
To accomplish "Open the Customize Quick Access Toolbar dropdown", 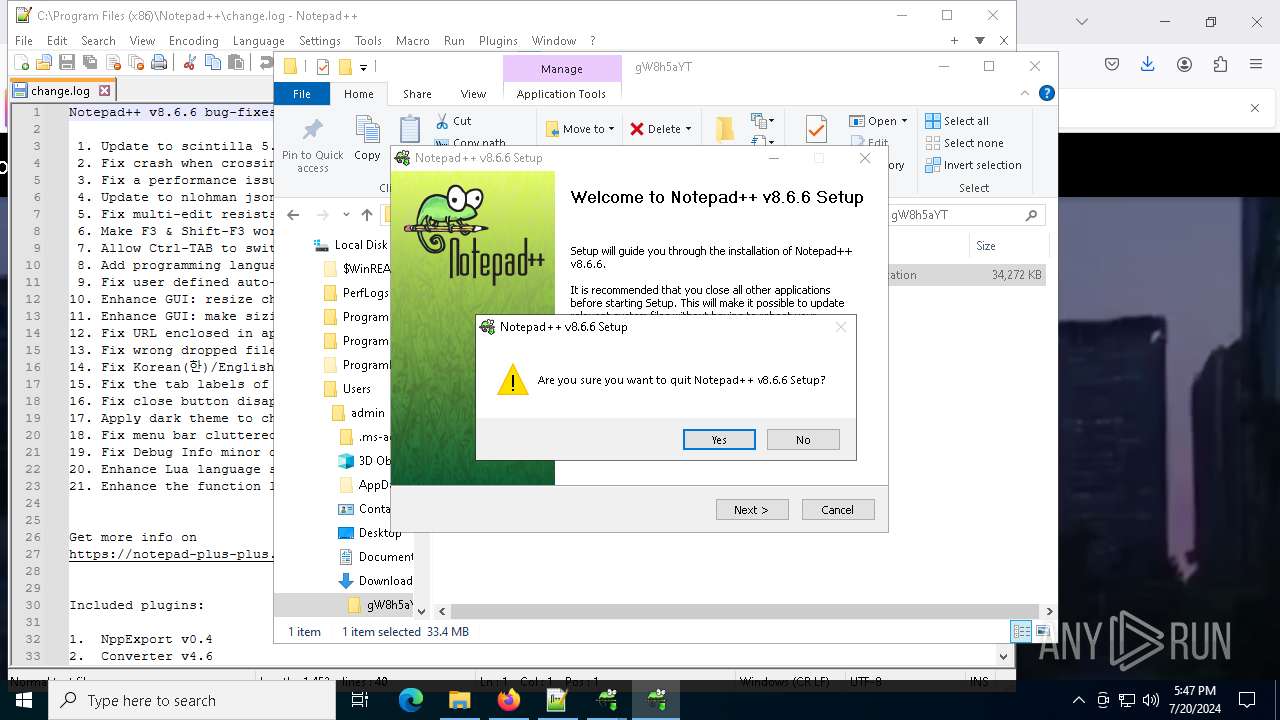I will point(364,67).
